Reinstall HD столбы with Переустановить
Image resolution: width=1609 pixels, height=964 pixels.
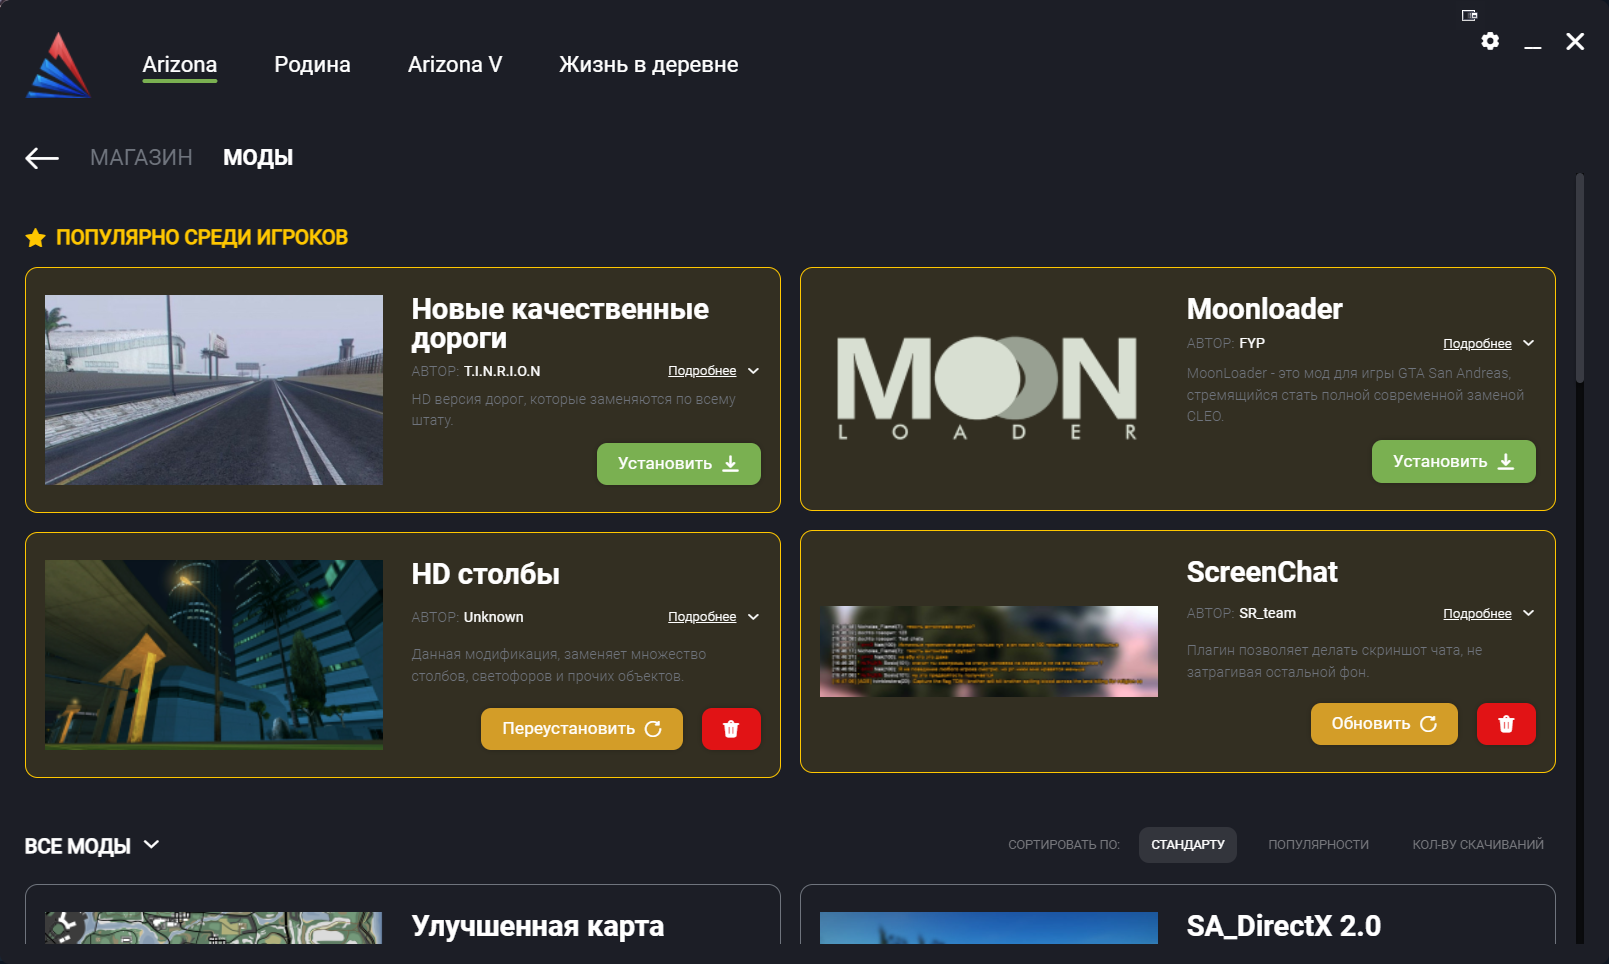[582, 729]
